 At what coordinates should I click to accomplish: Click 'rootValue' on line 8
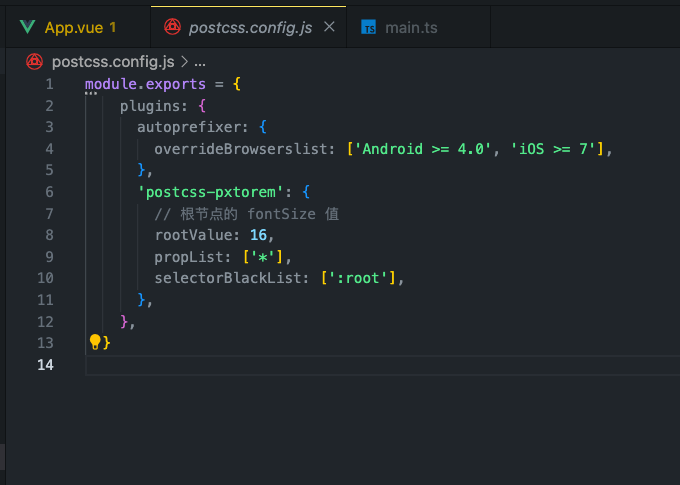point(193,235)
